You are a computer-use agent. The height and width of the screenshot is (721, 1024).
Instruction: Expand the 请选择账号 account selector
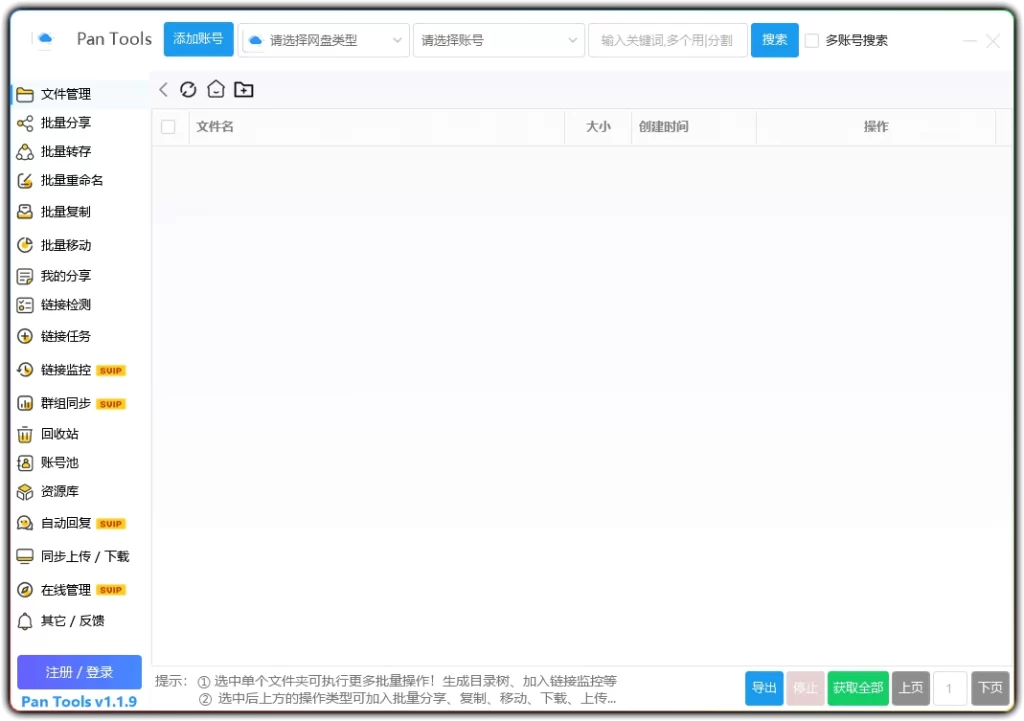pyautogui.click(x=498, y=40)
